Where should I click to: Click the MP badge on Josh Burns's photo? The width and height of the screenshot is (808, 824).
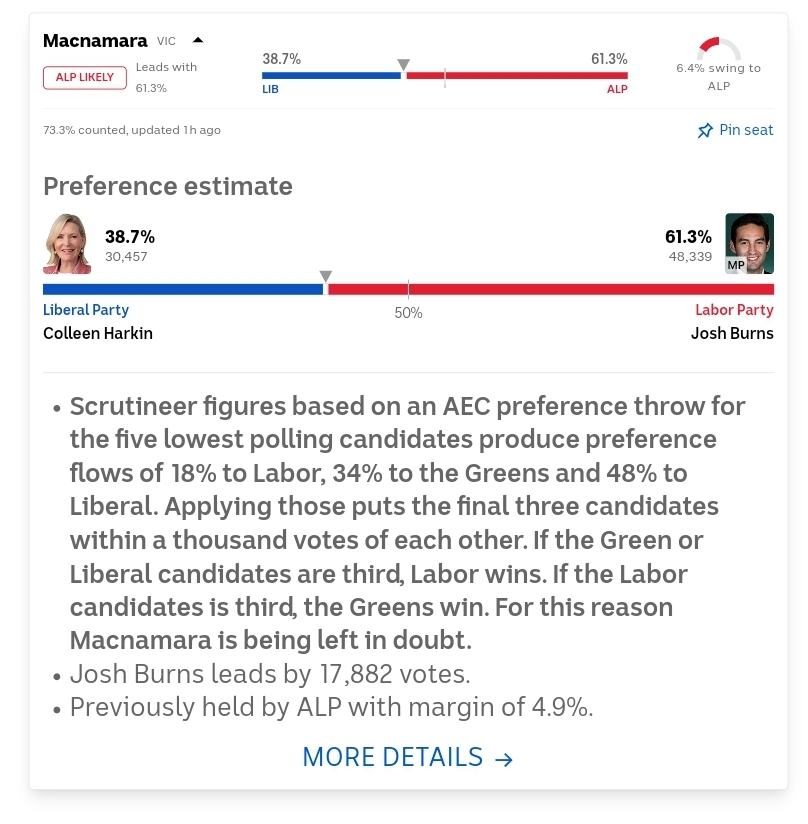[x=736, y=265]
